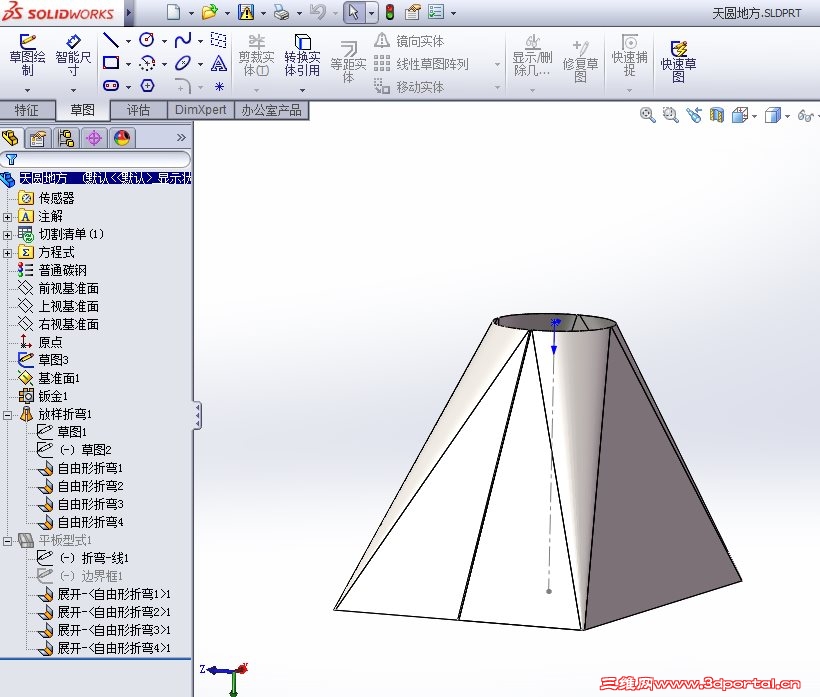Screen dimensions: 820x697
Task: Click the Rebuild traffic light icon
Action: 390,12
